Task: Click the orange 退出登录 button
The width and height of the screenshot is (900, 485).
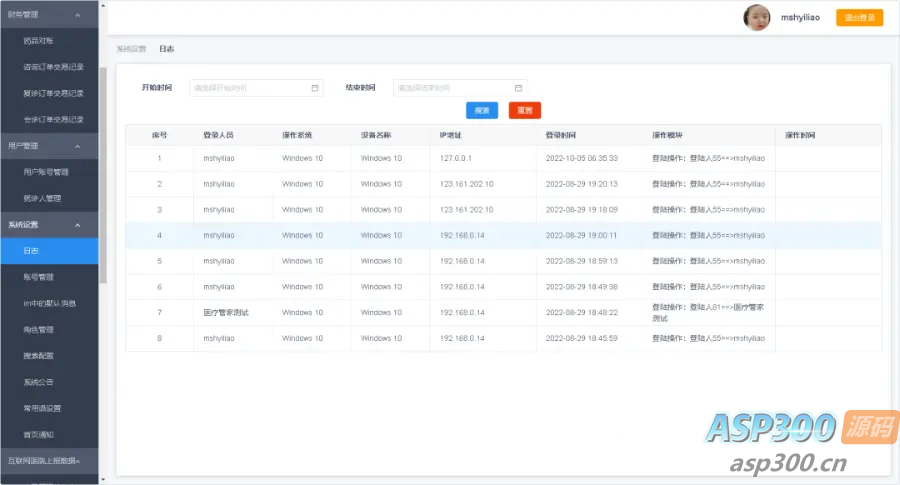Action: click(859, 17)
